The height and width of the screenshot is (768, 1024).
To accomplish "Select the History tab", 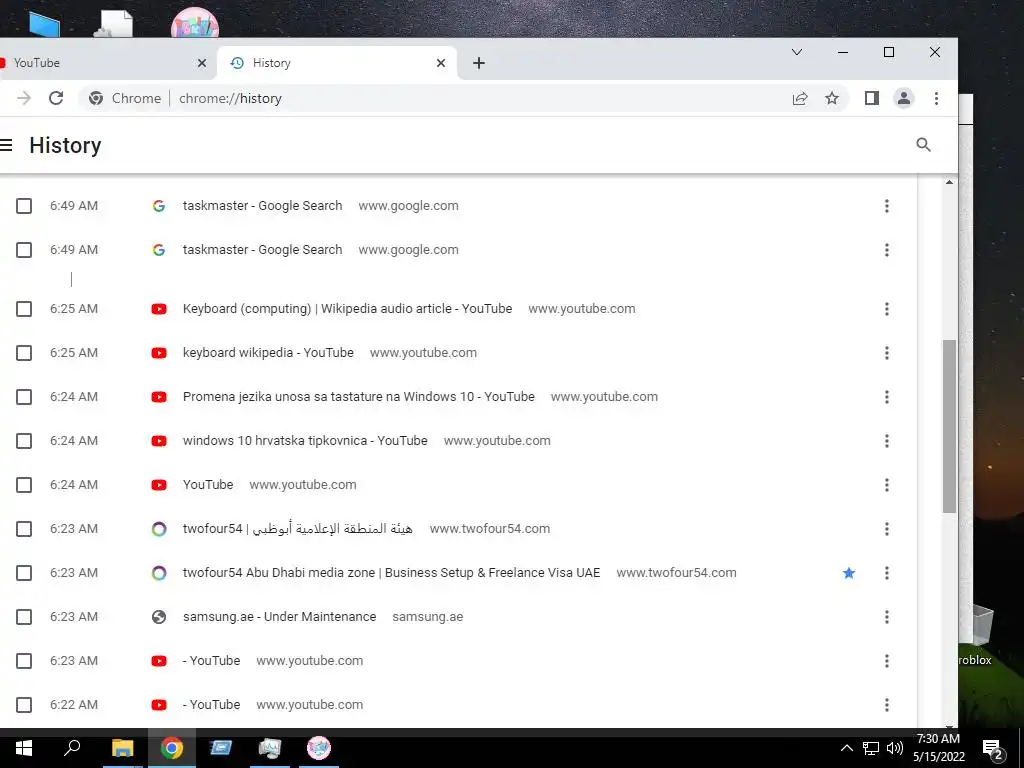I will click(x=337, y=63).
